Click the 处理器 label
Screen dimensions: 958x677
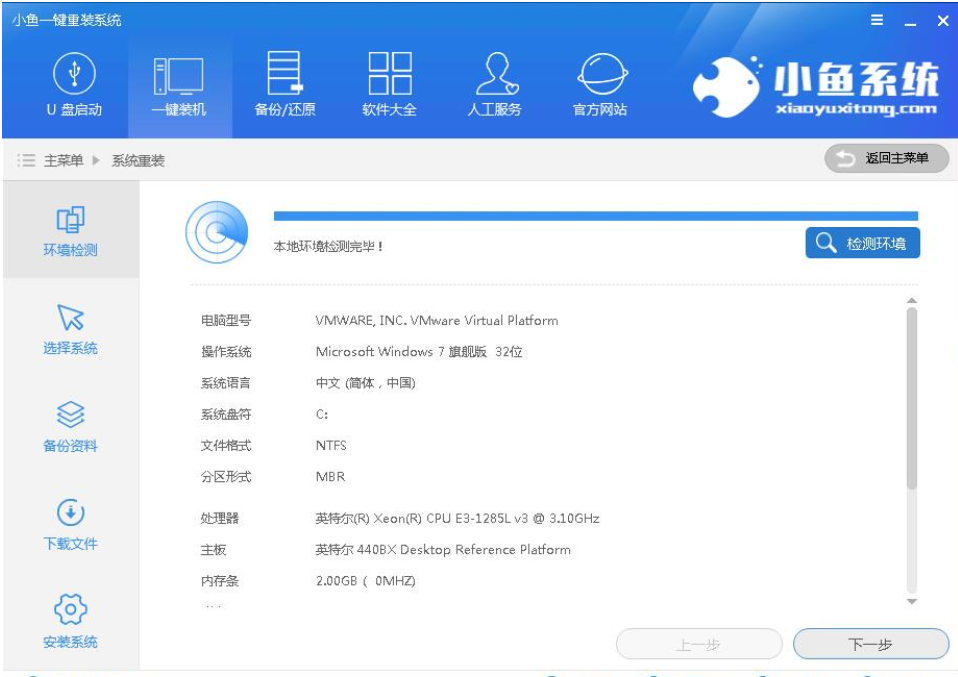pyautogui.click(x=219, y=518)
